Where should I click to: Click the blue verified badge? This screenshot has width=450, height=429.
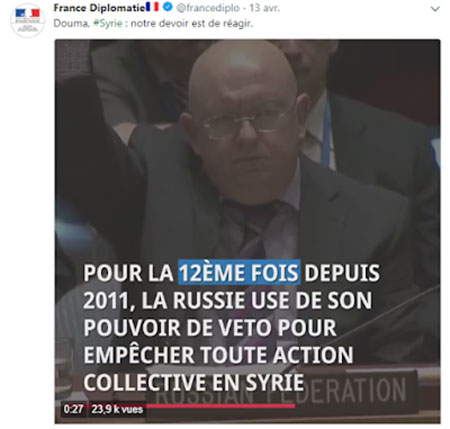click(168, 7)
